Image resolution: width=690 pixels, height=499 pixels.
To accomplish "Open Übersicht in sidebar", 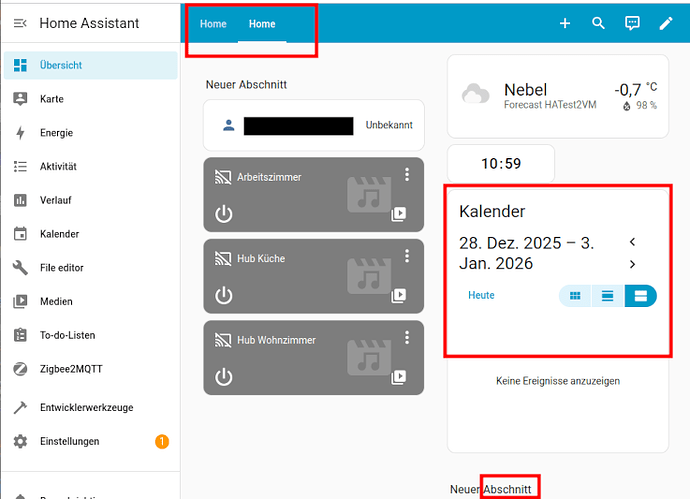I will pos(91,65).
